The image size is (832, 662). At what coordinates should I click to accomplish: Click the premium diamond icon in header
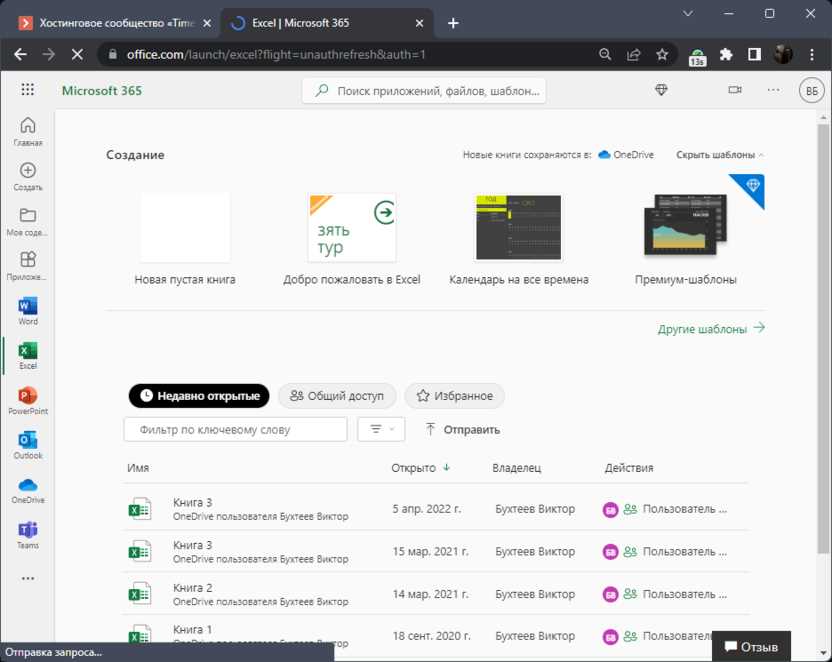coord(661,90)
